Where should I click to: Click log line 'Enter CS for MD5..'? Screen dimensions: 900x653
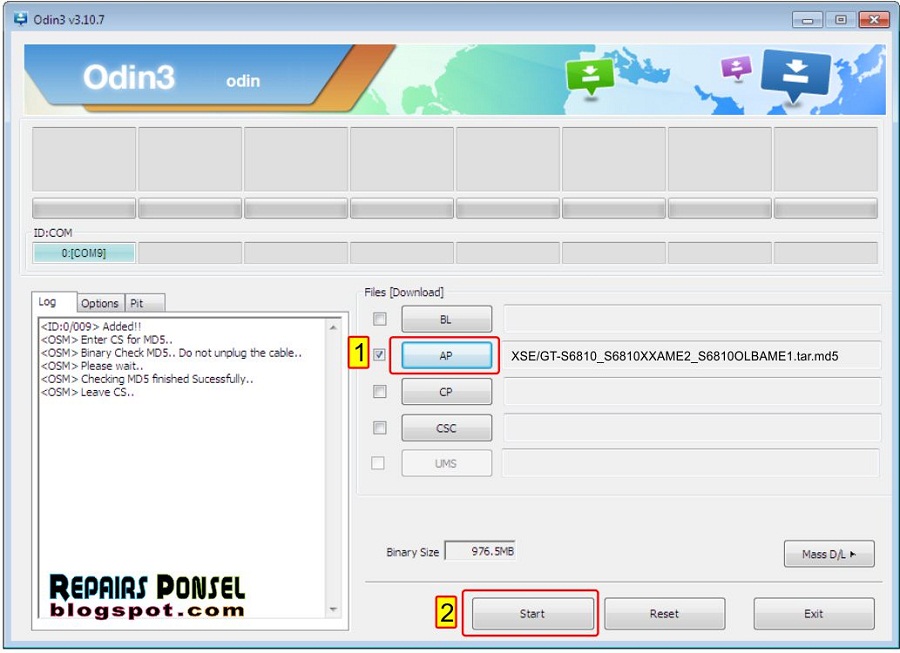point(127,340)
